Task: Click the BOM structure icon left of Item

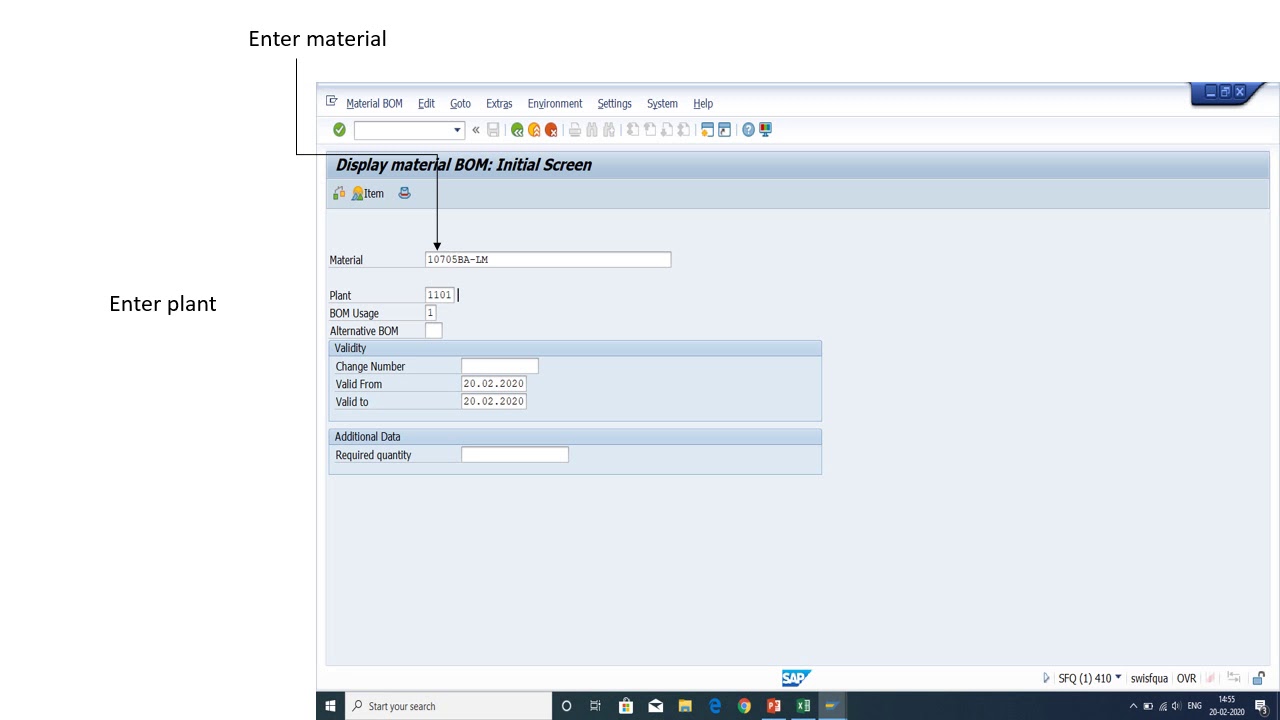Action: (339, 194)
